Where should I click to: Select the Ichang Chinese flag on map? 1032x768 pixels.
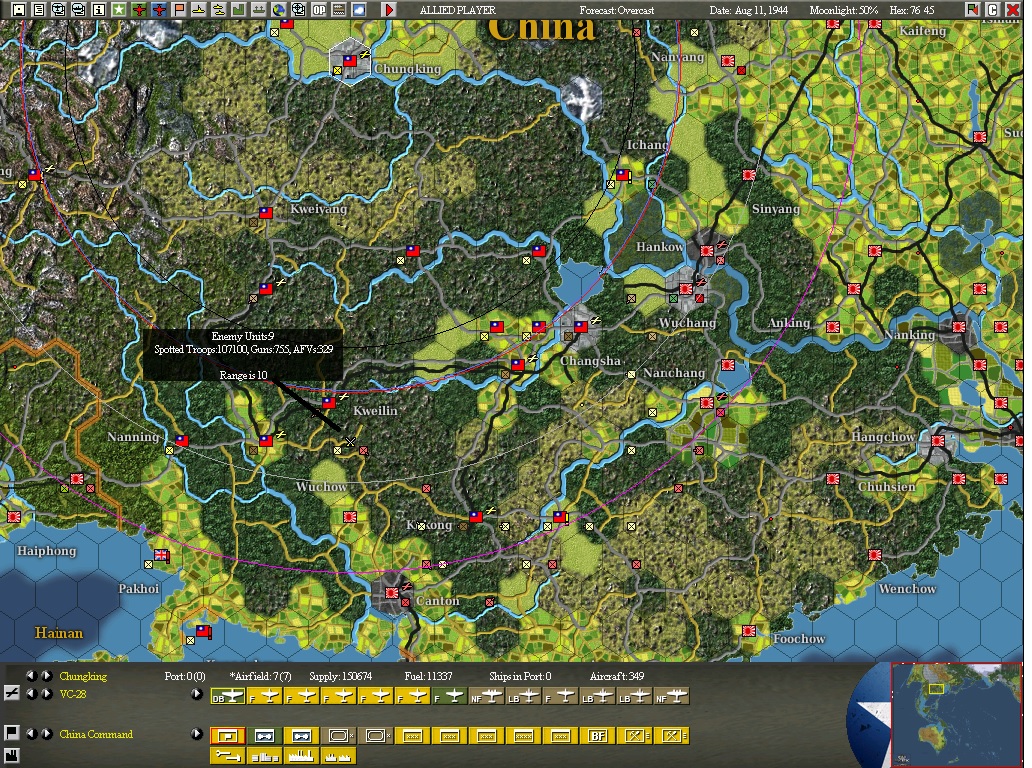click(623, 175)
